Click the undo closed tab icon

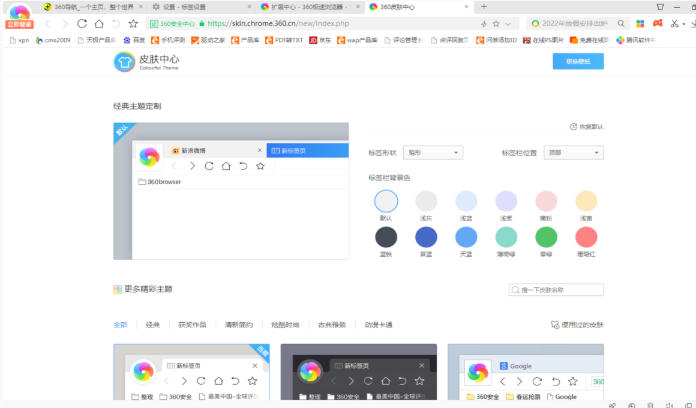[116, 24]
